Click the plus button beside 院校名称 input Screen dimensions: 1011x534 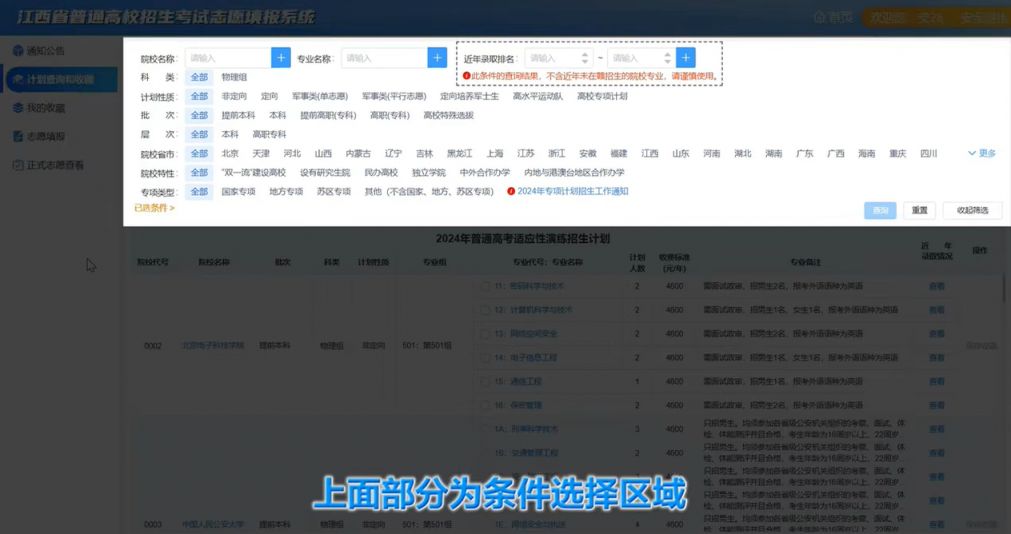[281, 58]
